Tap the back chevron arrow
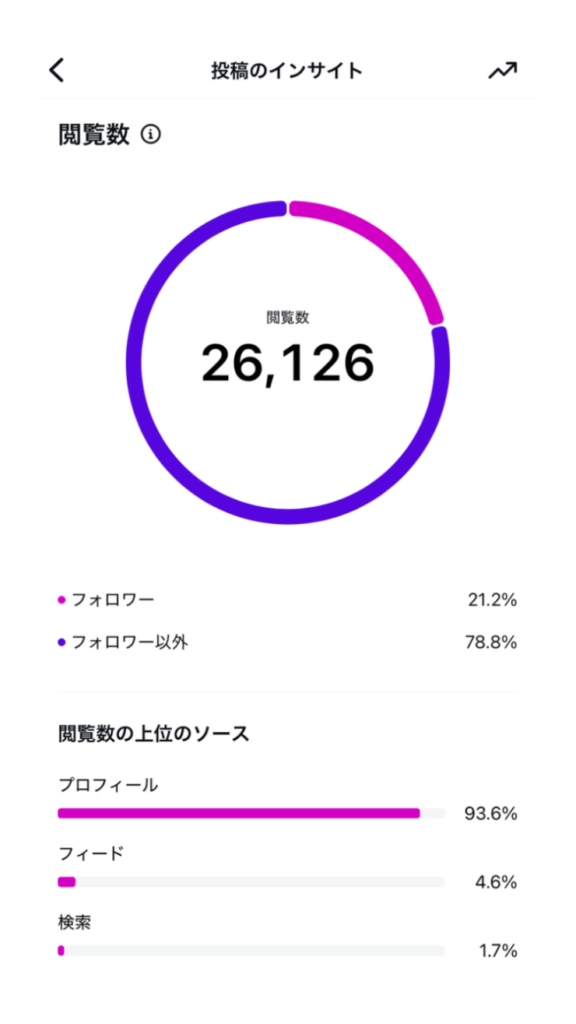 [57, 69]
